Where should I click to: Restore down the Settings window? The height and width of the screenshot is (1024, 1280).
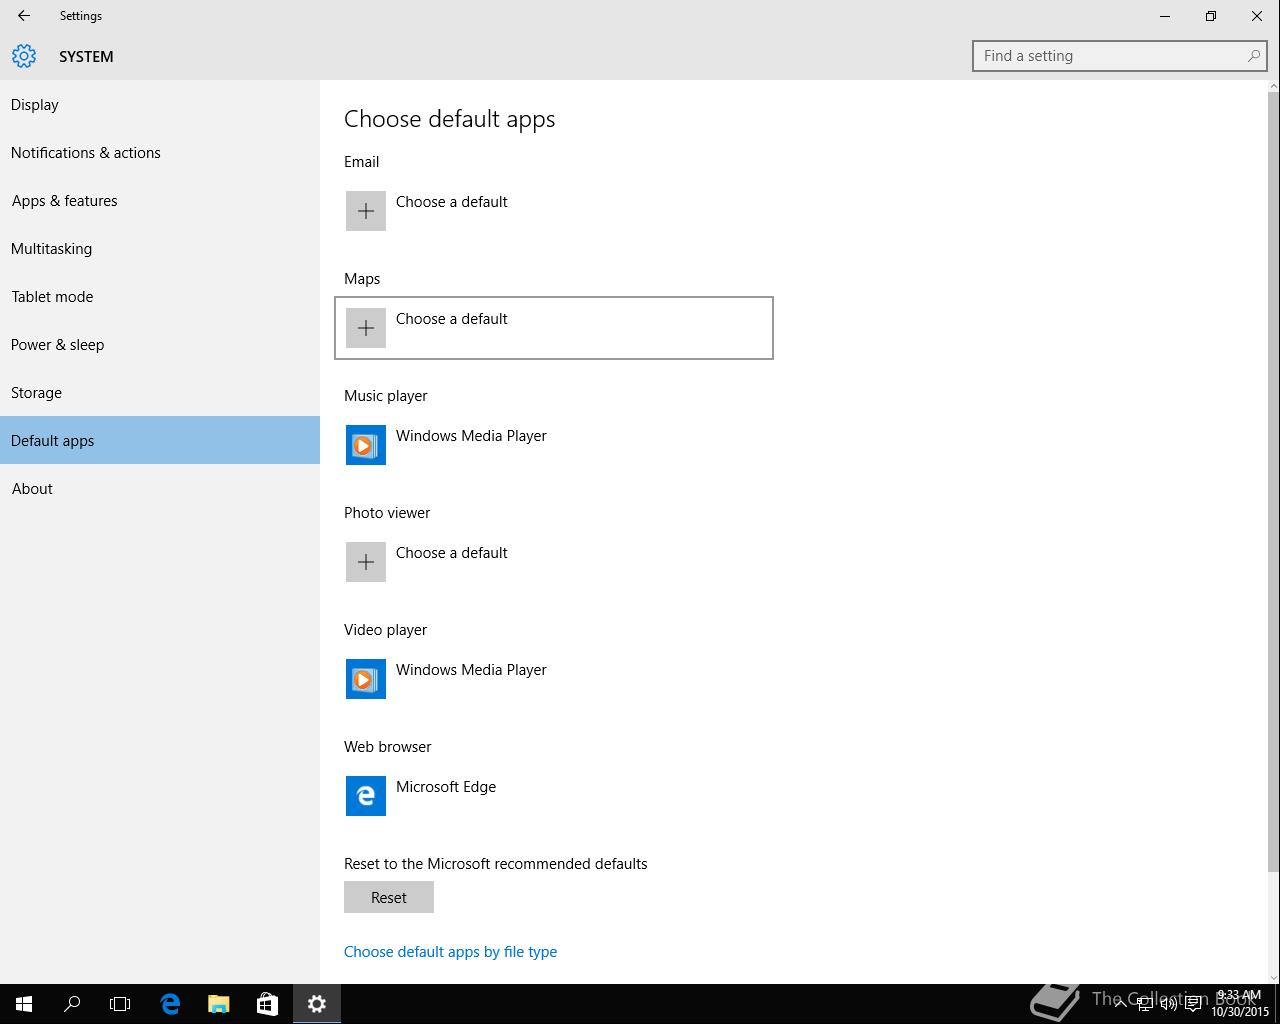click(1211, 16)
